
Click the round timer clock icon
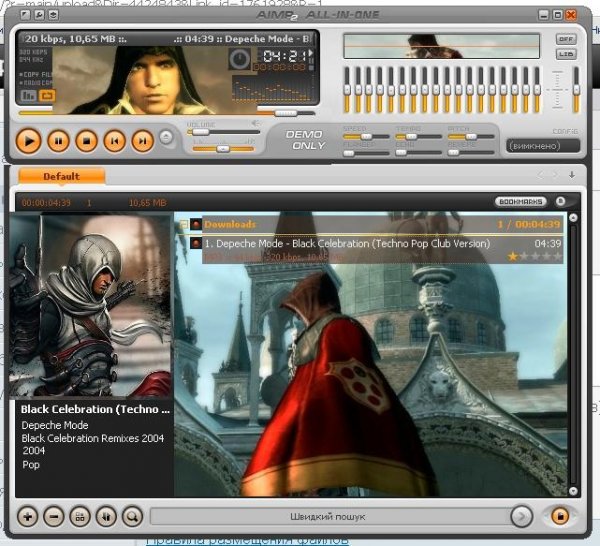point(240,59)
